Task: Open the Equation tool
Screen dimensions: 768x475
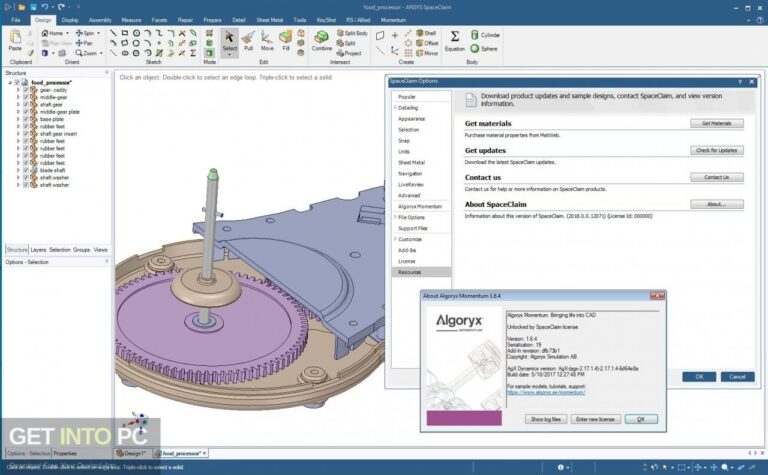Action: coord(455,41)
